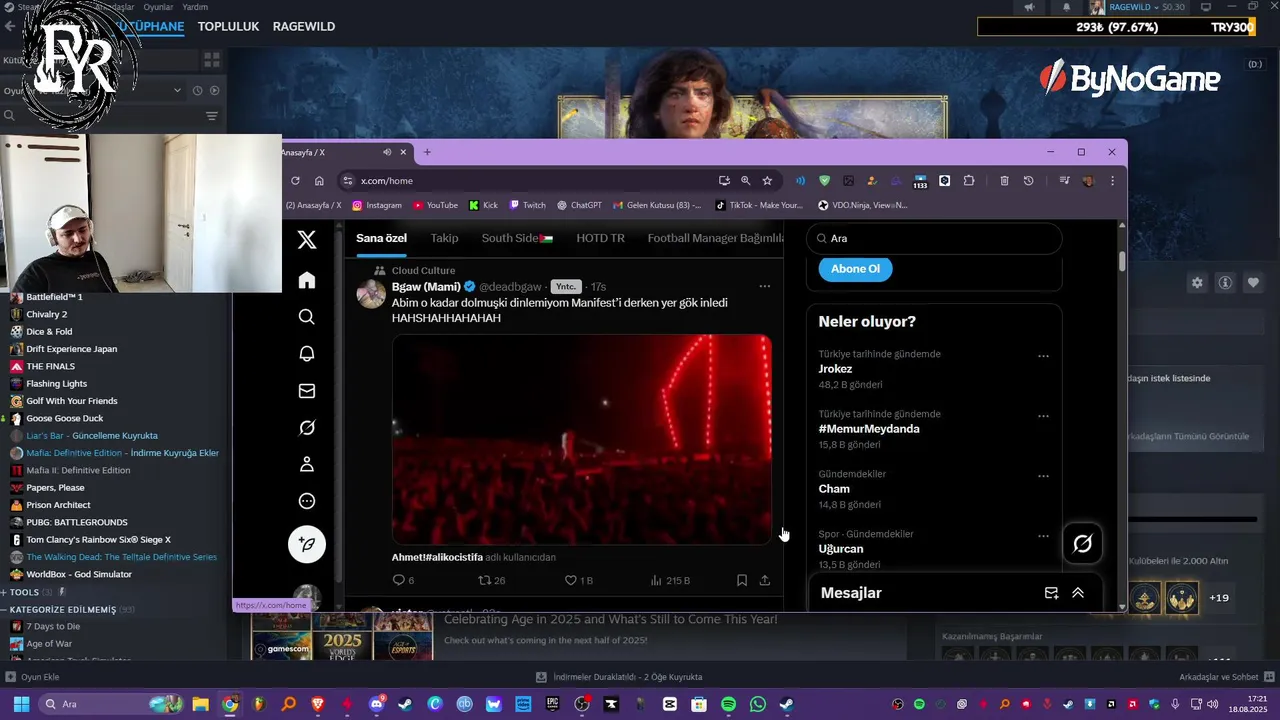Image resolution: width=1280 pixels, height=720 pixels.
Task: Open more options for Cham trend
Action: (1043, 476)
